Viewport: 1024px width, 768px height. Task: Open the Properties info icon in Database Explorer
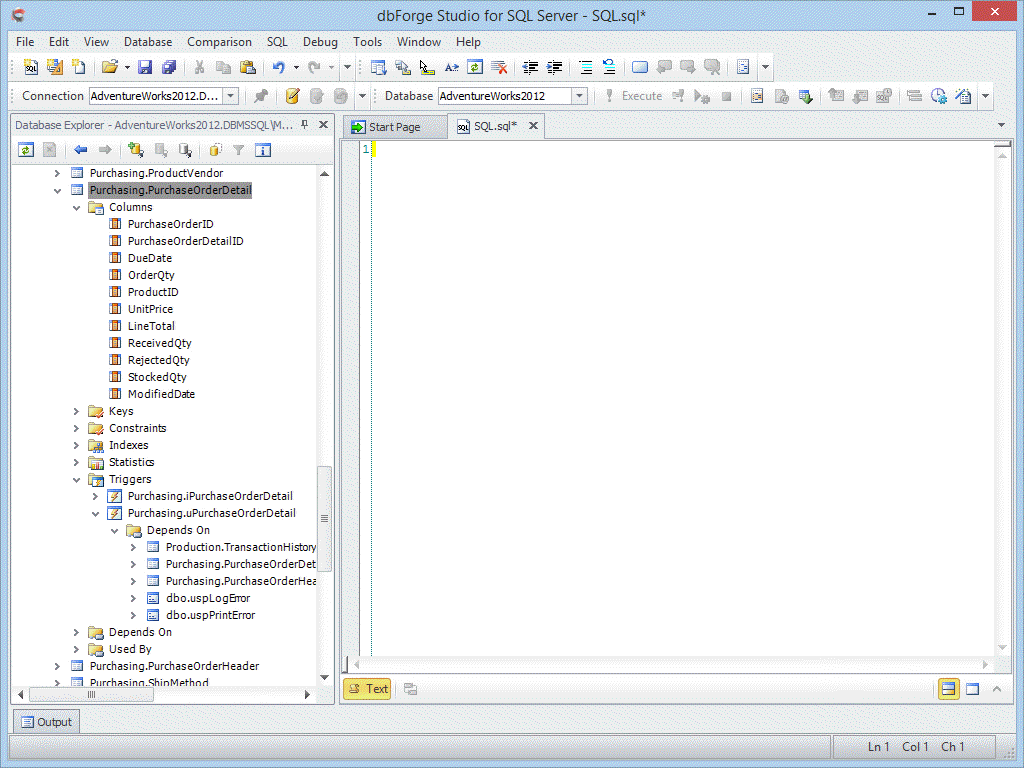(263, 150)
